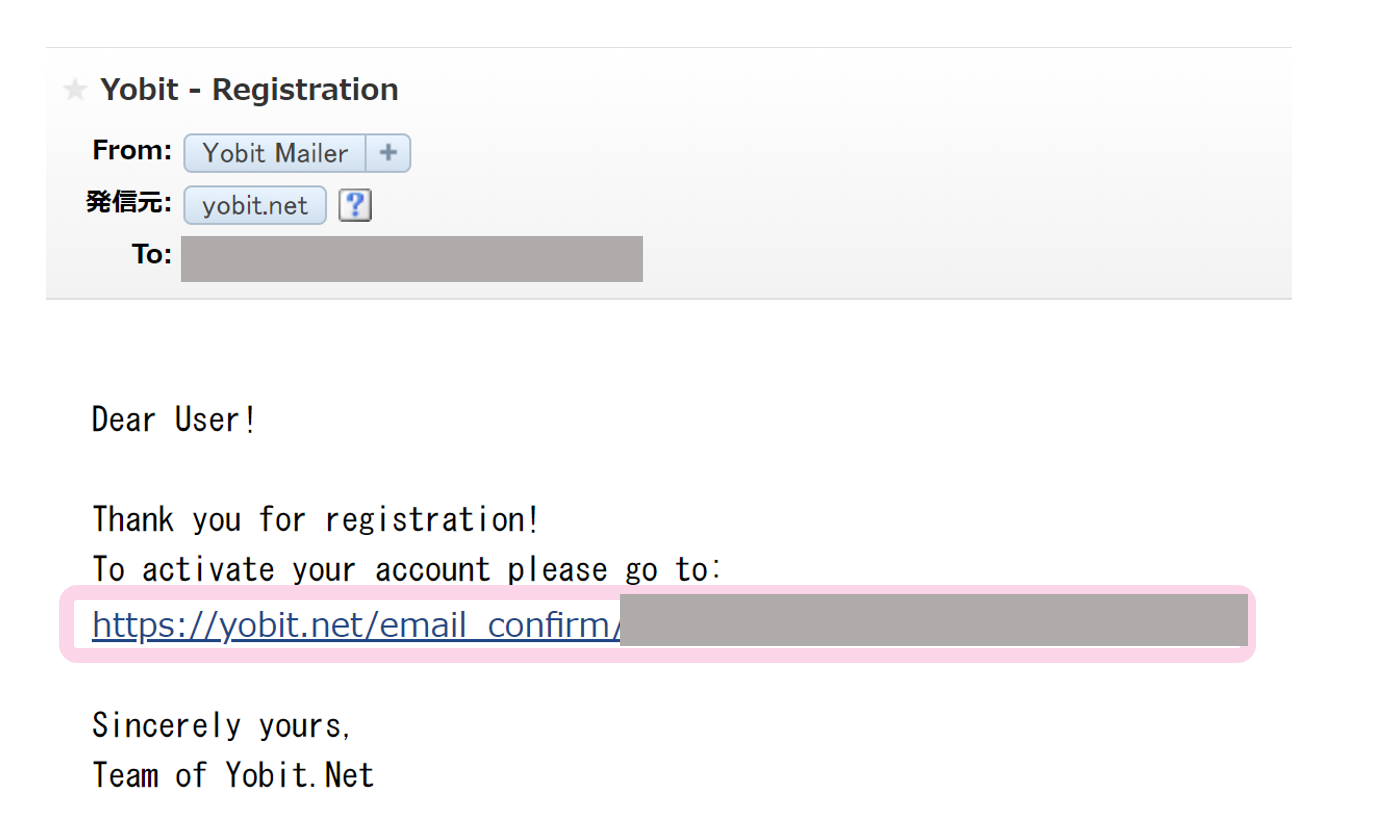Click the To activate your account line
Viewport: 1381px width, 824px height.
(407, 570)
